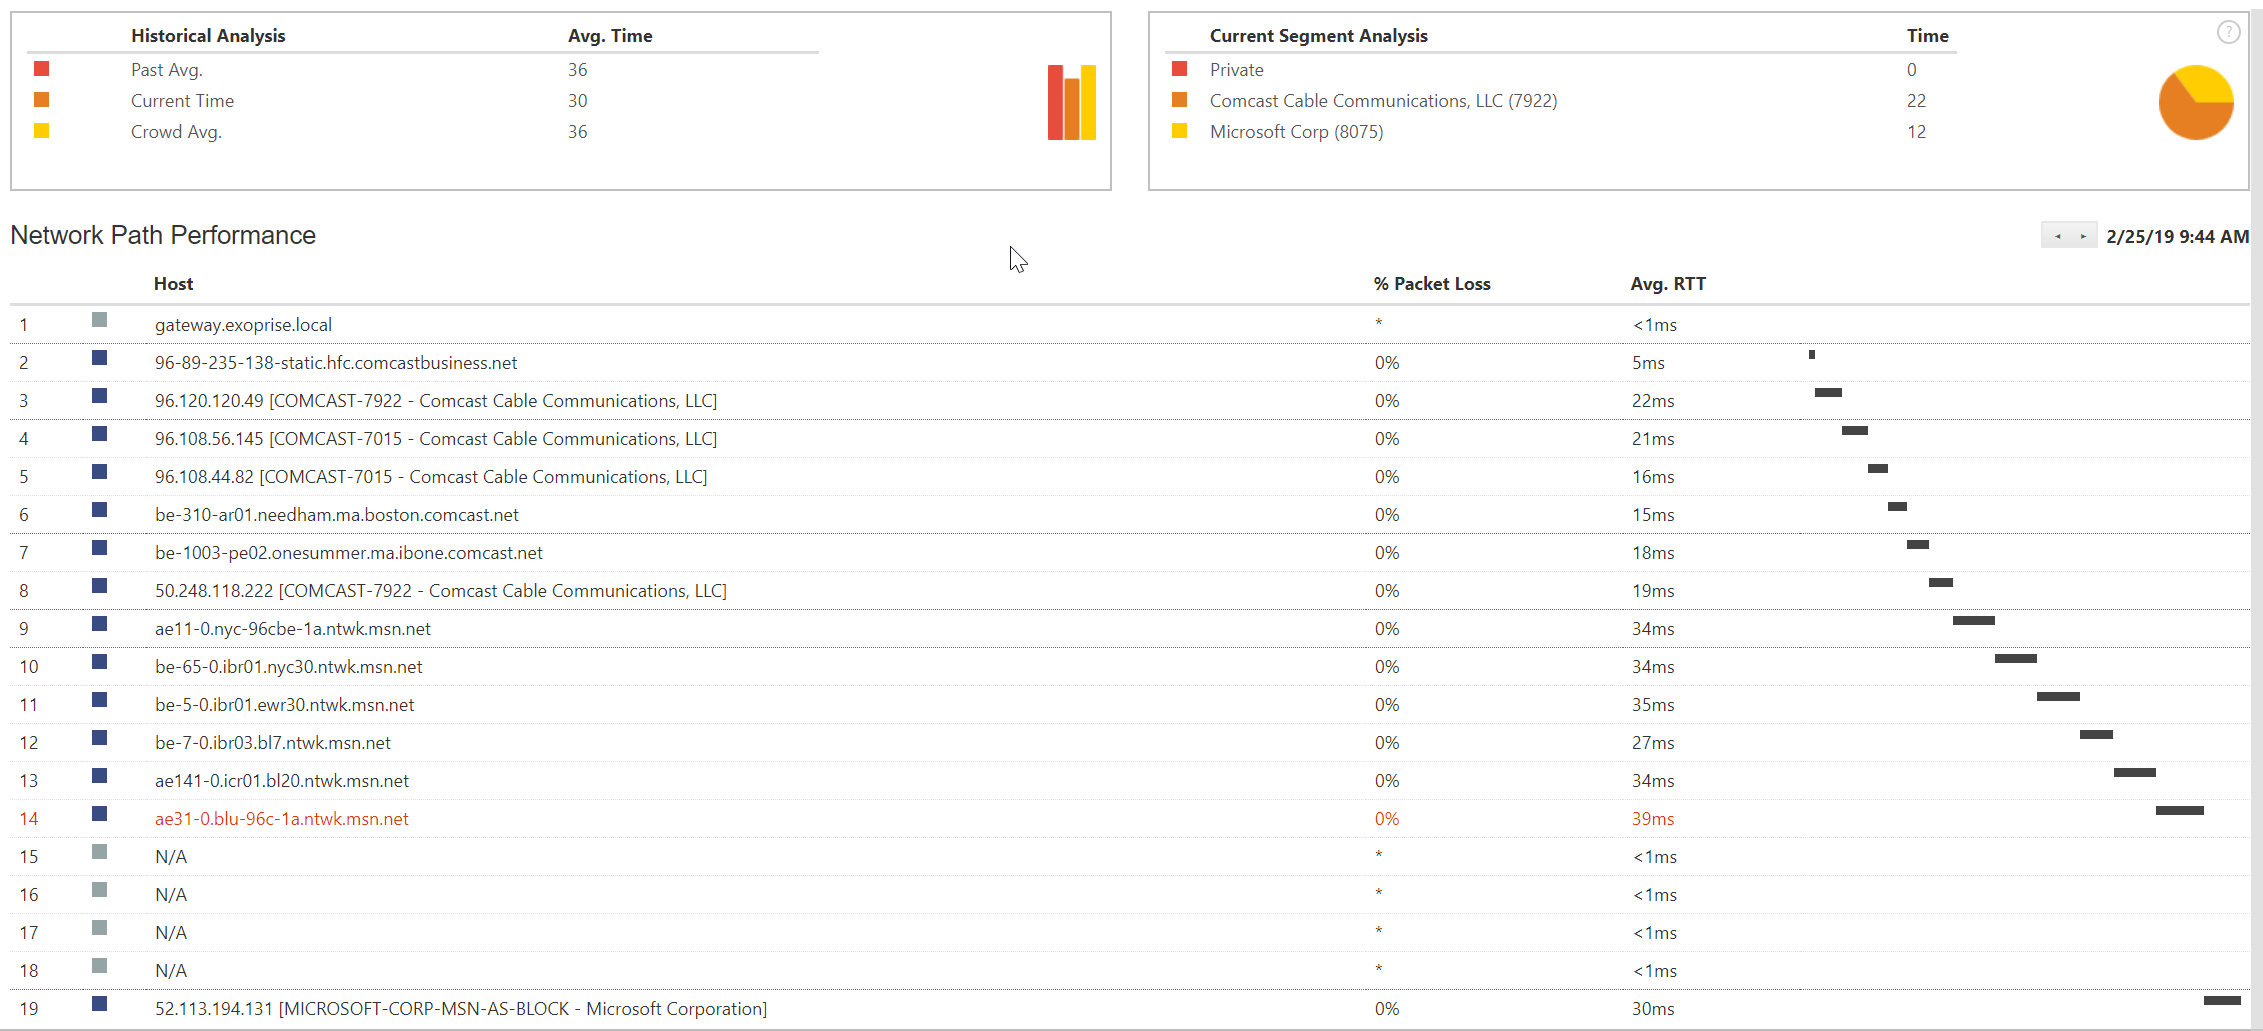Click status square for needham.ma.boston hop
This screenshot has width=2263, height=1031.
pyautogui.click(x=99, y=509)
